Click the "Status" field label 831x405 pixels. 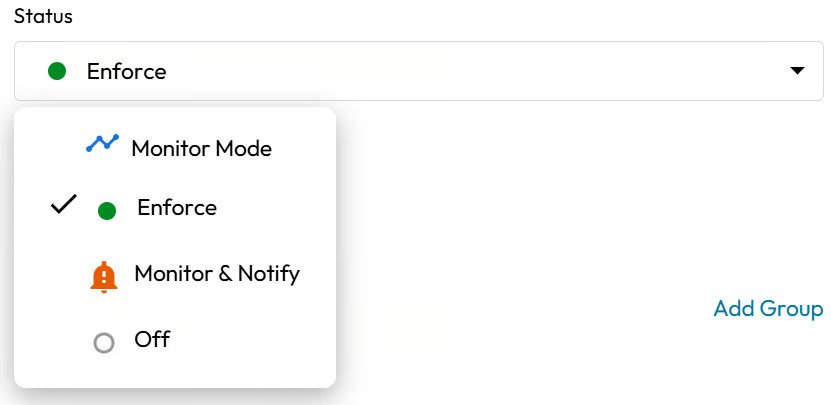tap(43, 18)
